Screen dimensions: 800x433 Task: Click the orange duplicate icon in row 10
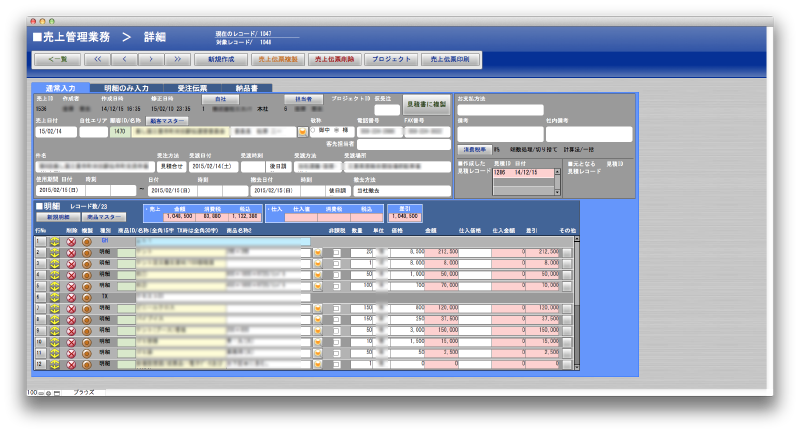86,340
